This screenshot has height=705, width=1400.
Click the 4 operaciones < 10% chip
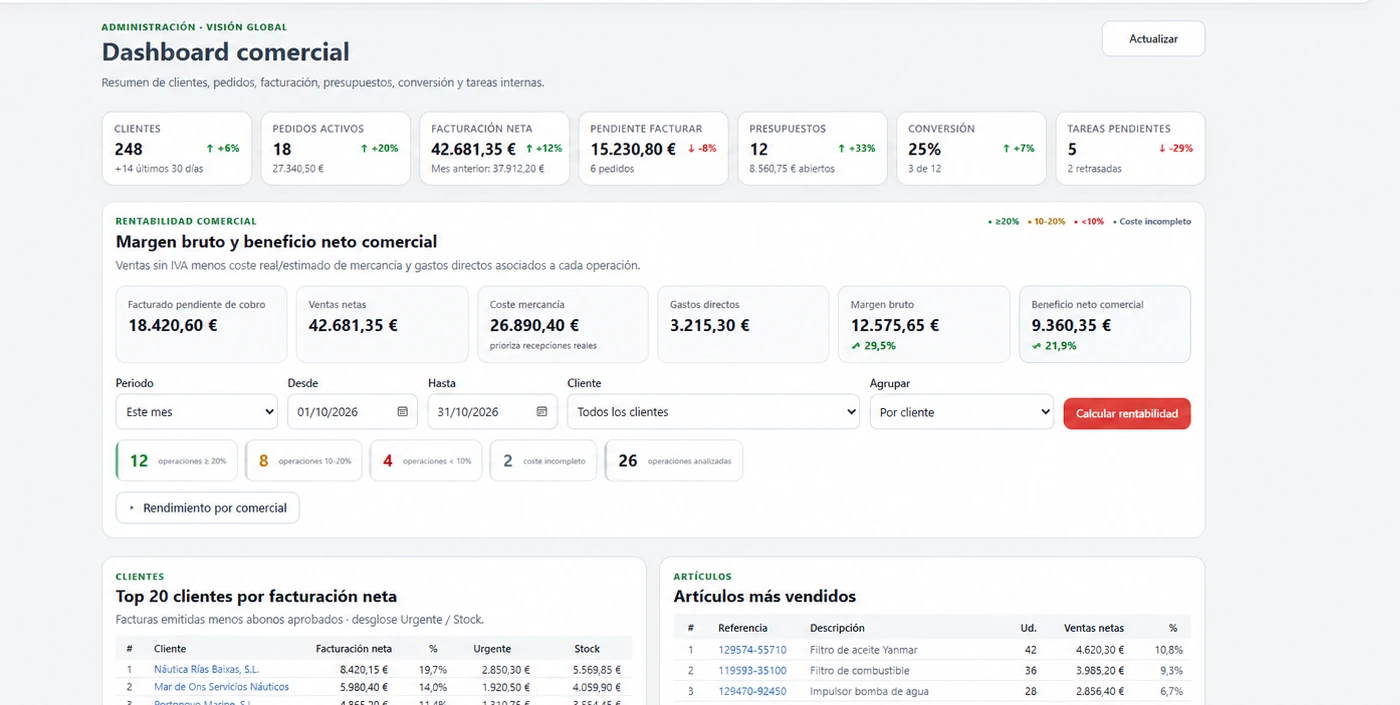coord(426,461)
